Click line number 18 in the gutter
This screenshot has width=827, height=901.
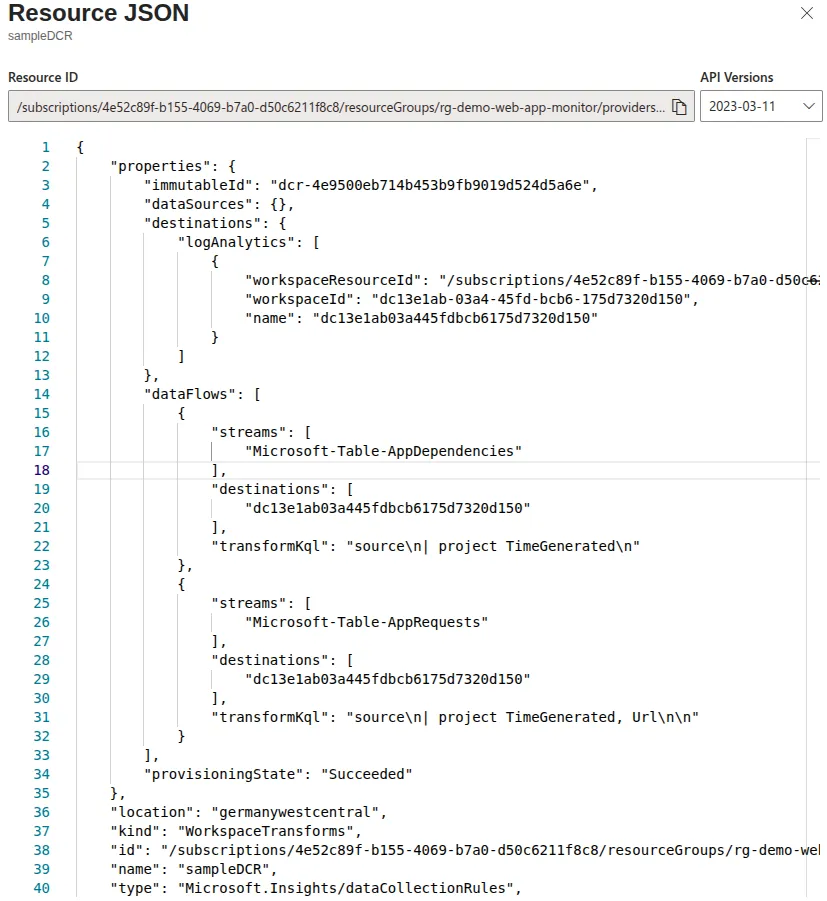click(41, 470)
